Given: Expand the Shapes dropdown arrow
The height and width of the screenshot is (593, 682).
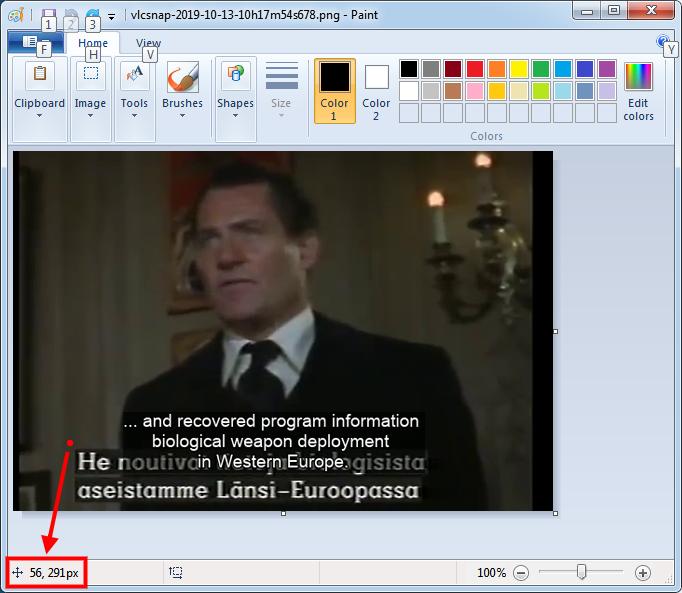Looking at the screenshot, I should point(235,116).
